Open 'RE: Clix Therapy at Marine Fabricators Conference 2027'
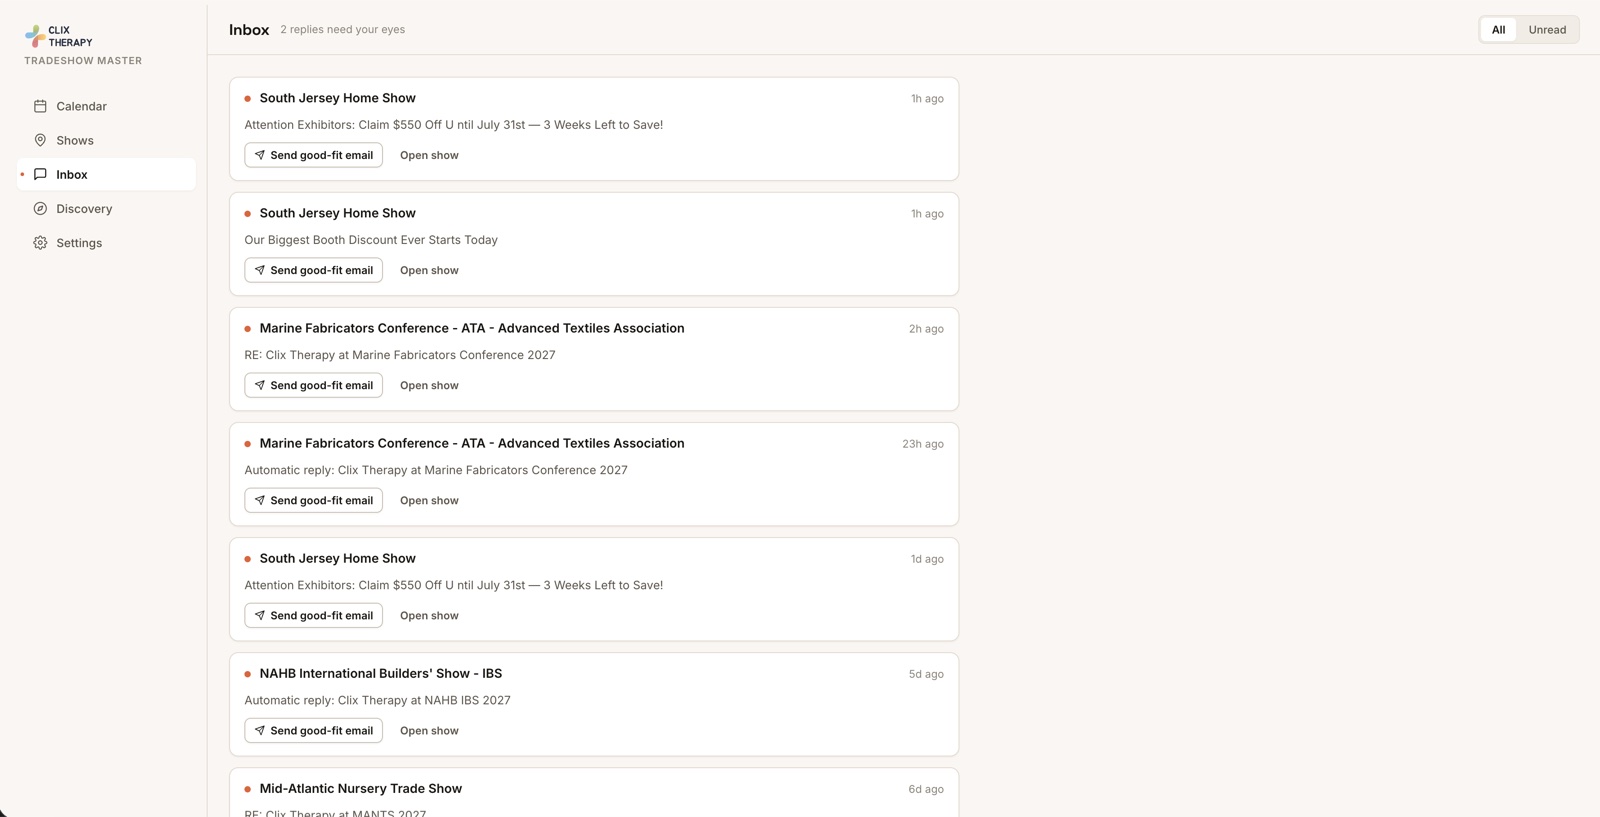 click(x=400, y=355)
